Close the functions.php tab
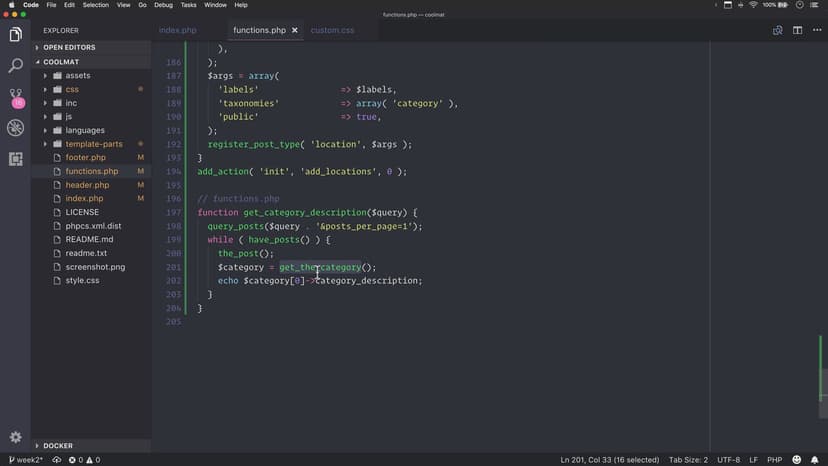 click(x=295, y=30)
